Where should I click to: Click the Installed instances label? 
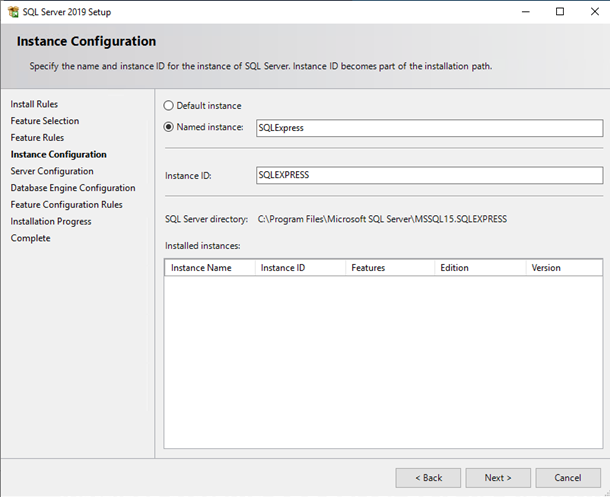[x=203, y=246]
